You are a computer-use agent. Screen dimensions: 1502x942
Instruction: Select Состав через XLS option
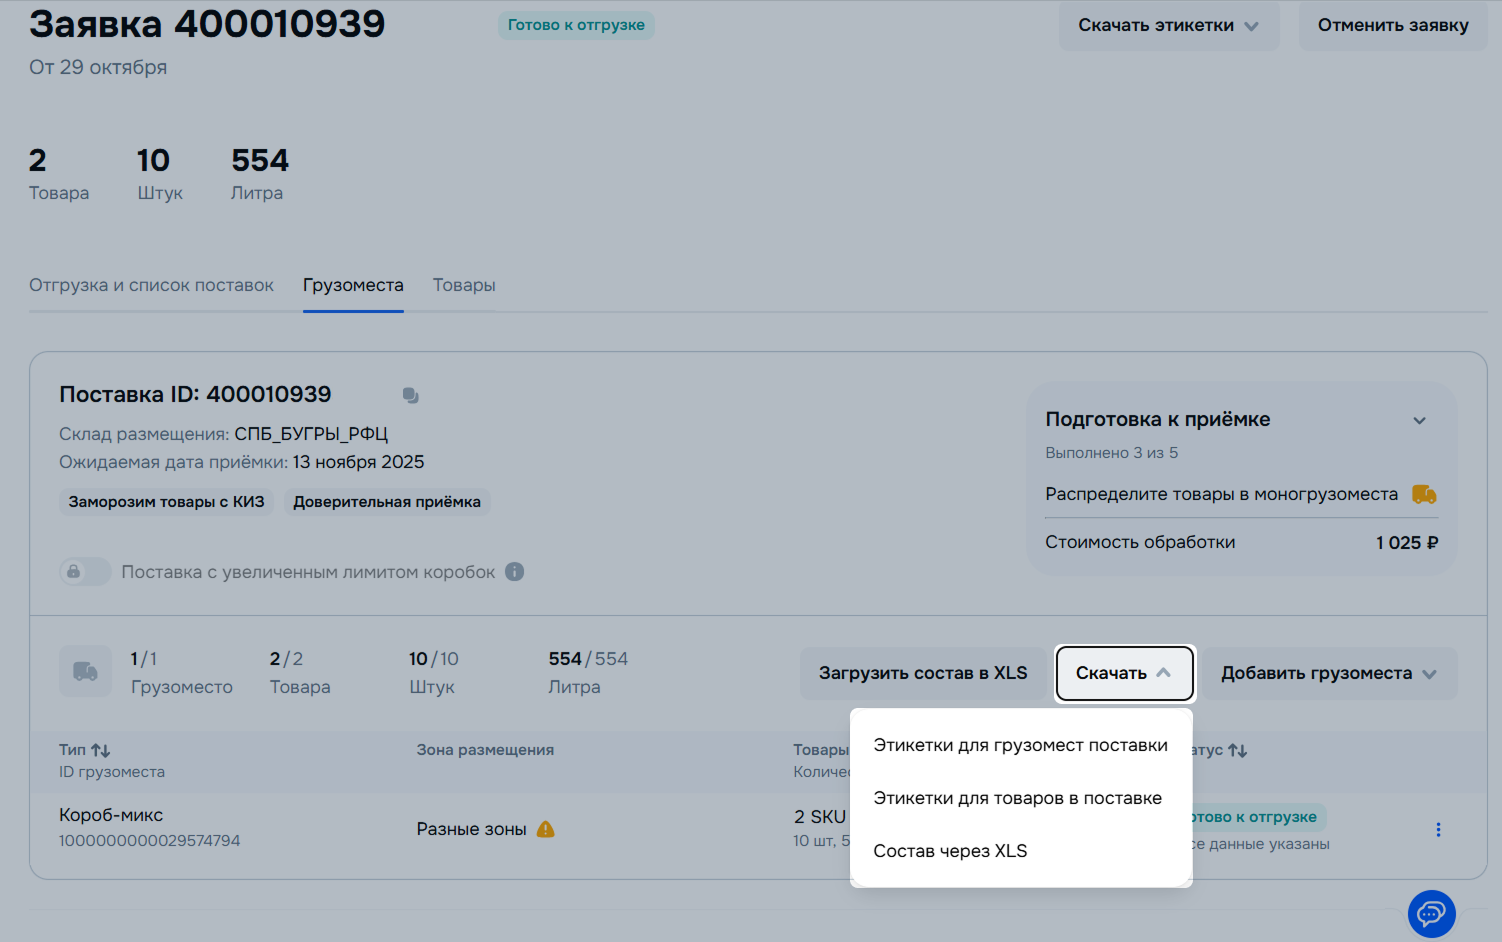click(950, 851)
